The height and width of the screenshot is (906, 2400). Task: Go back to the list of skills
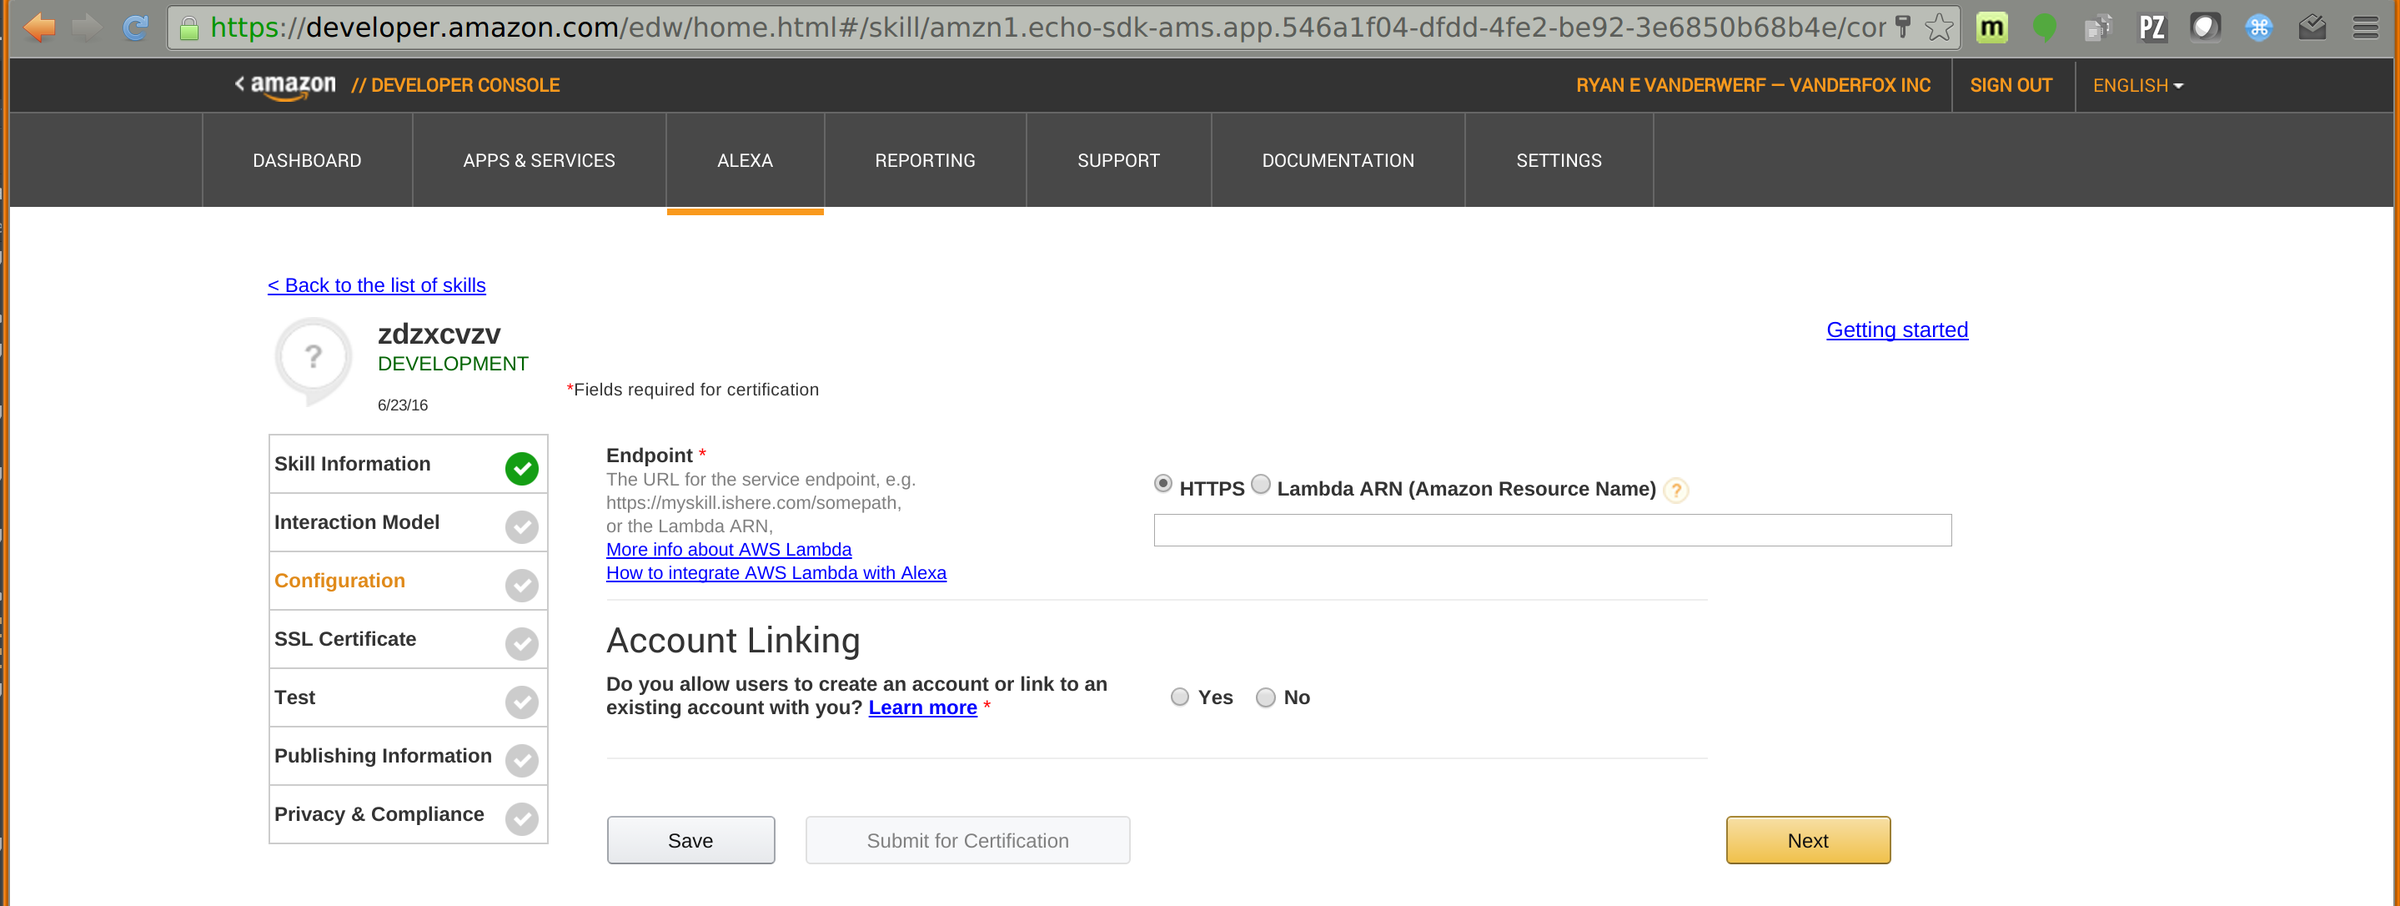coord(377,285)
